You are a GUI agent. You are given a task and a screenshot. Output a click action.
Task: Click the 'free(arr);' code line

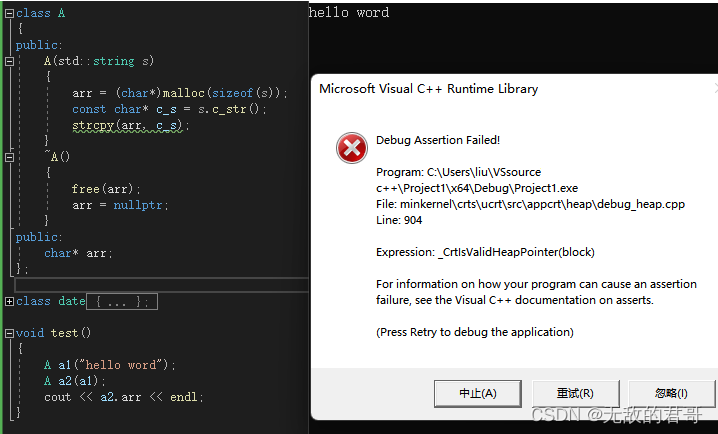(x=106, y=189)
